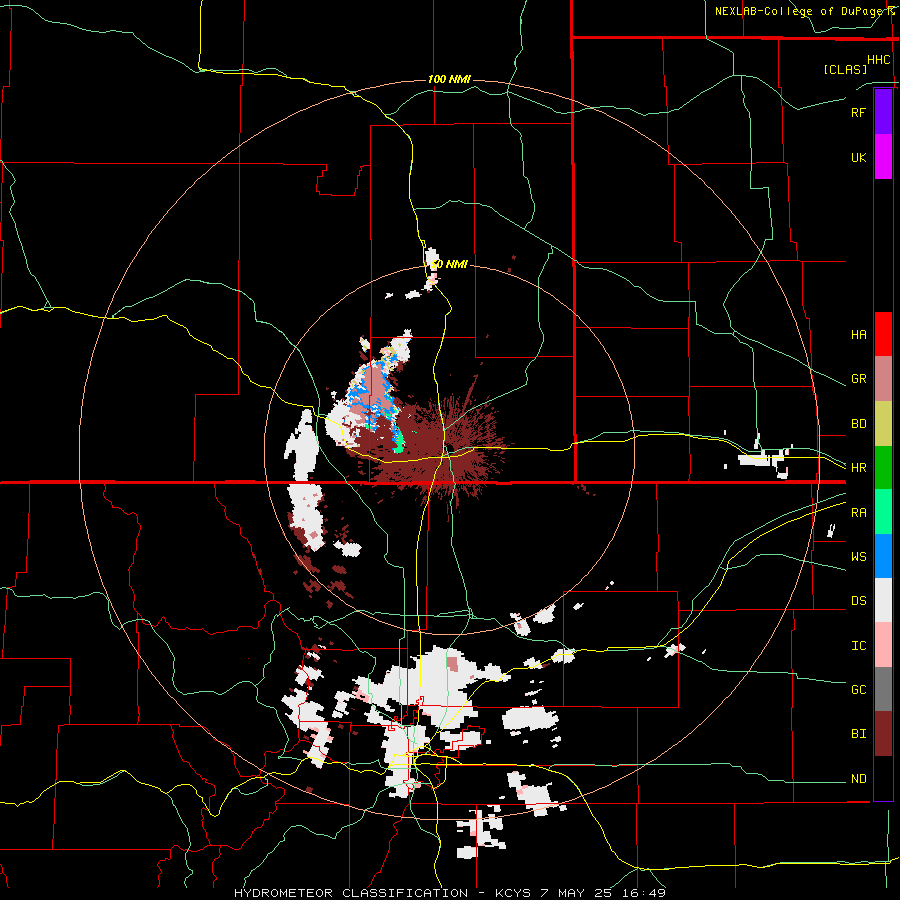Click the HHC product label
Image resolution: width=900 pixels, height=900 pixels.
point(879,60)
